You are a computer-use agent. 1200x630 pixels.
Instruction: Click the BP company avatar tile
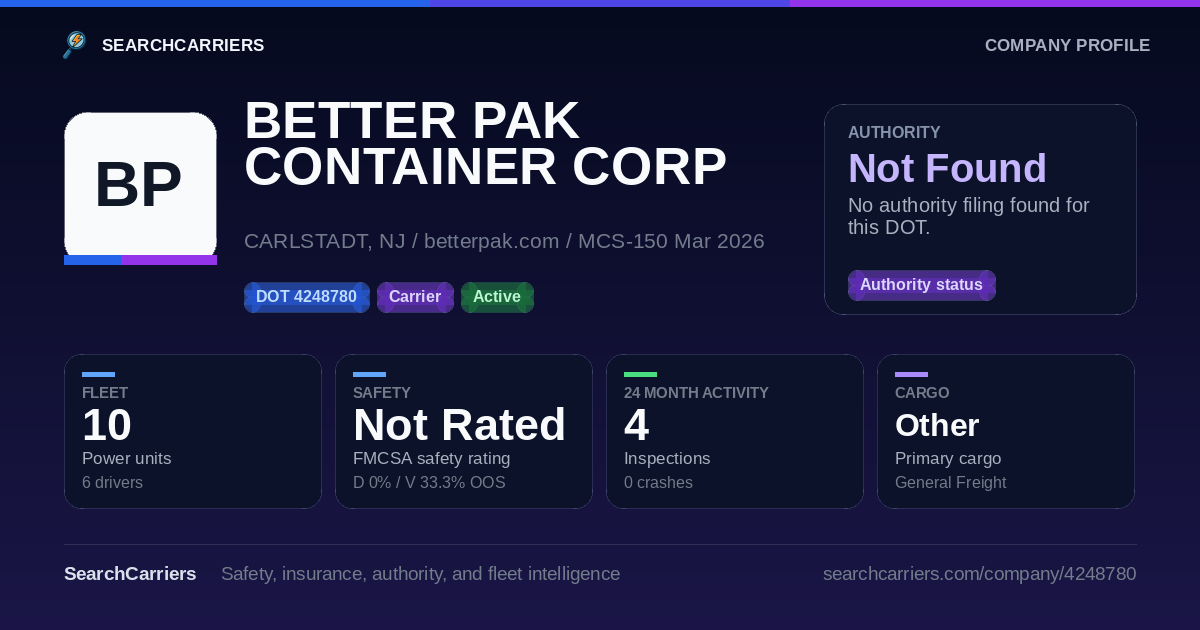click(x=140, y=187)
